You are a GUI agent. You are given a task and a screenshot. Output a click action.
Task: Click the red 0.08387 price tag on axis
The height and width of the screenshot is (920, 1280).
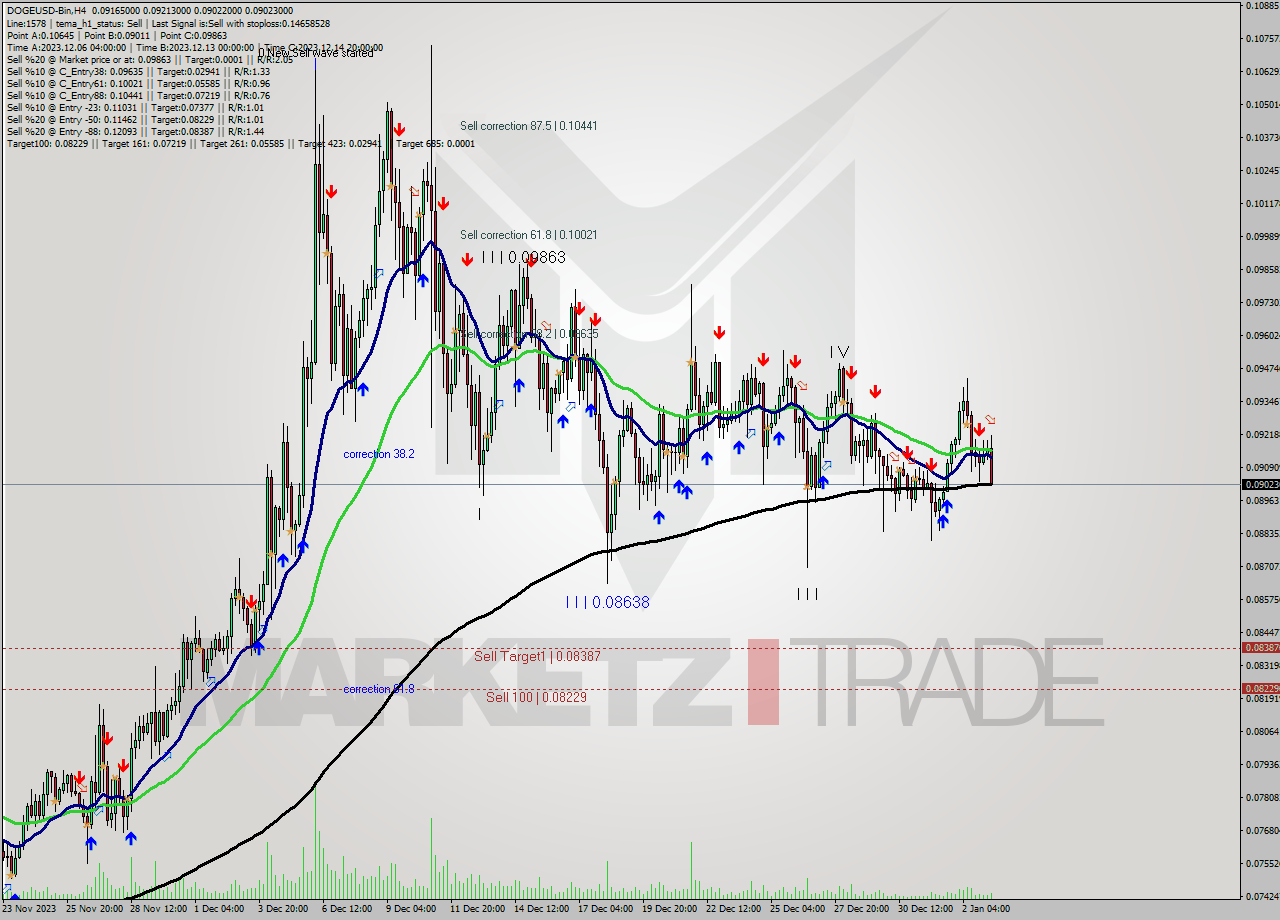point(1260,648)
